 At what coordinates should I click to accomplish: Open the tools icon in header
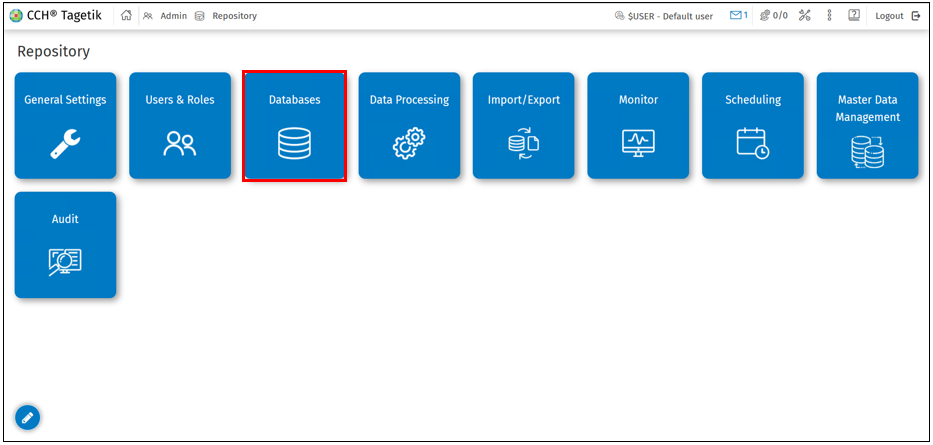tap(804, 16)
